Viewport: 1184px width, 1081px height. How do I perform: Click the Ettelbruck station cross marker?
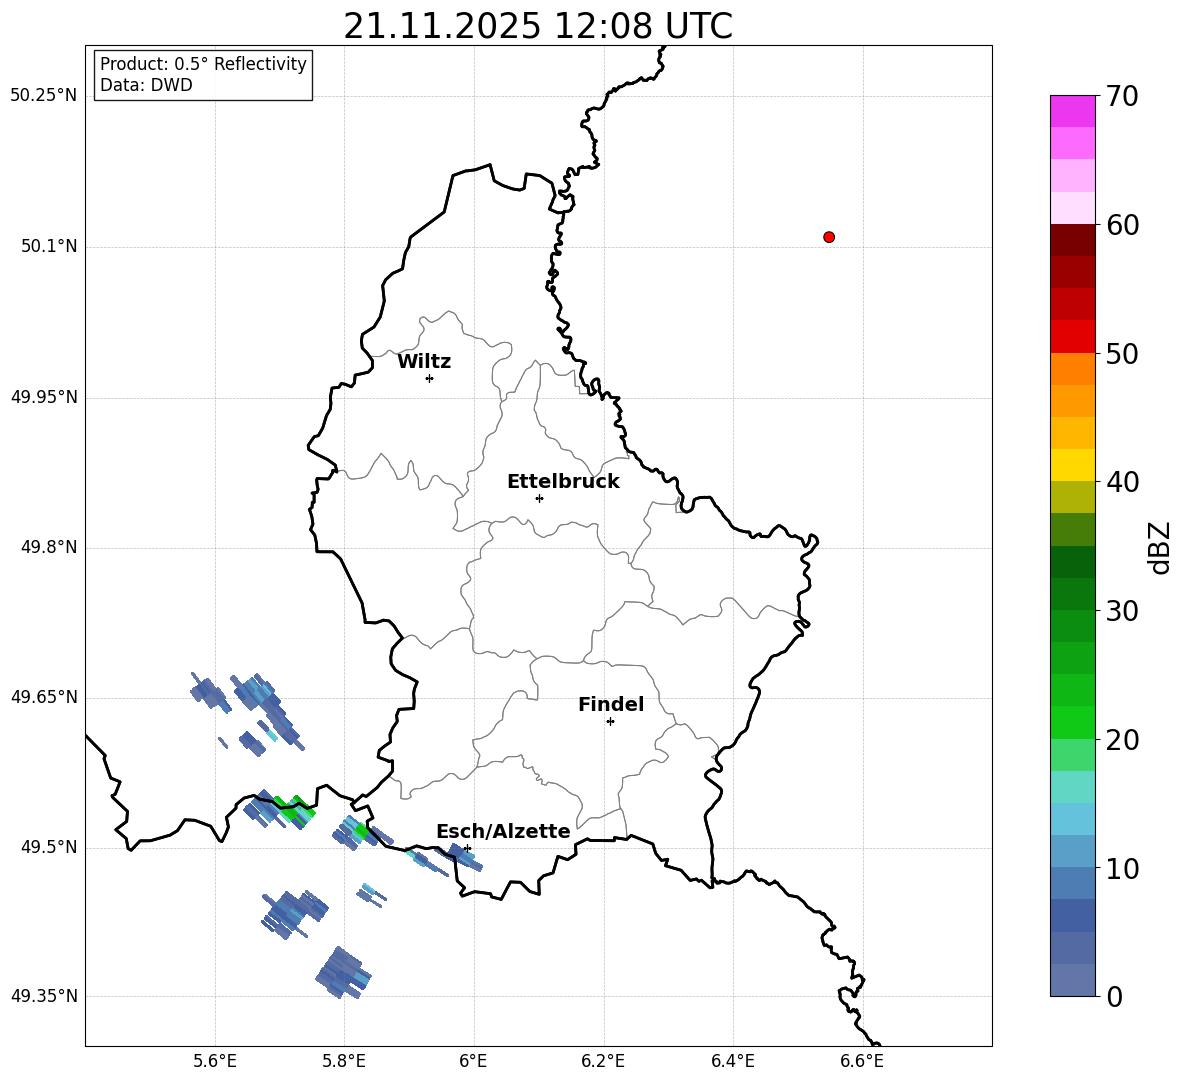pos(539,498)
